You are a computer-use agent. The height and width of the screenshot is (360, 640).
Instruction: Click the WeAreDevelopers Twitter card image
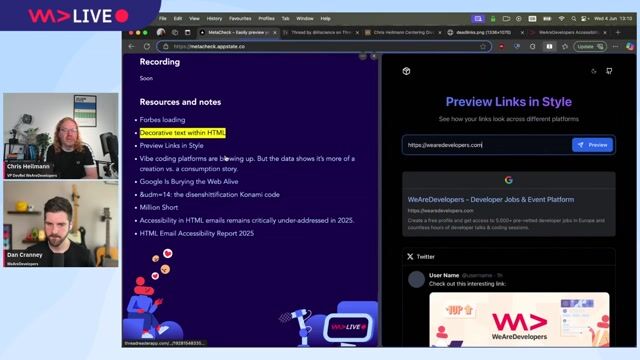519,320
